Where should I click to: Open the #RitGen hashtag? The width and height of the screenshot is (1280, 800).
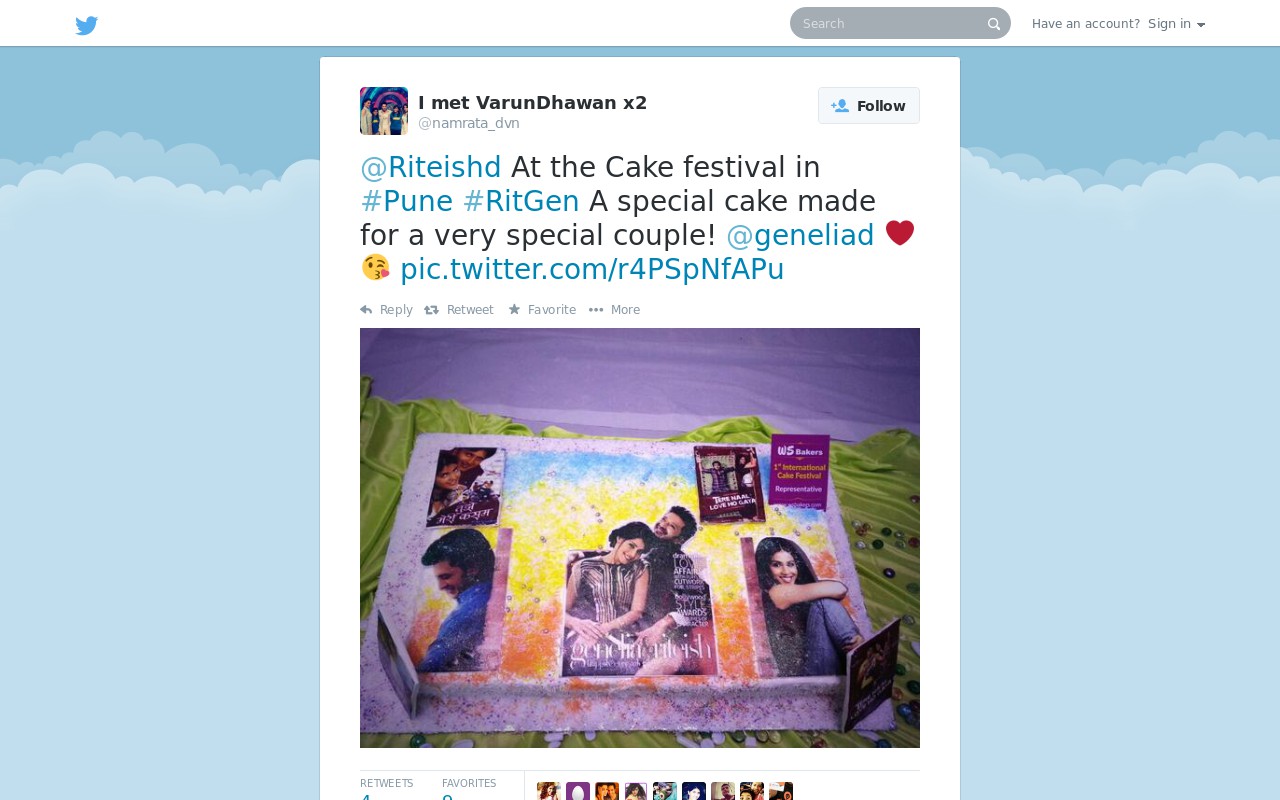coord(521,201)
